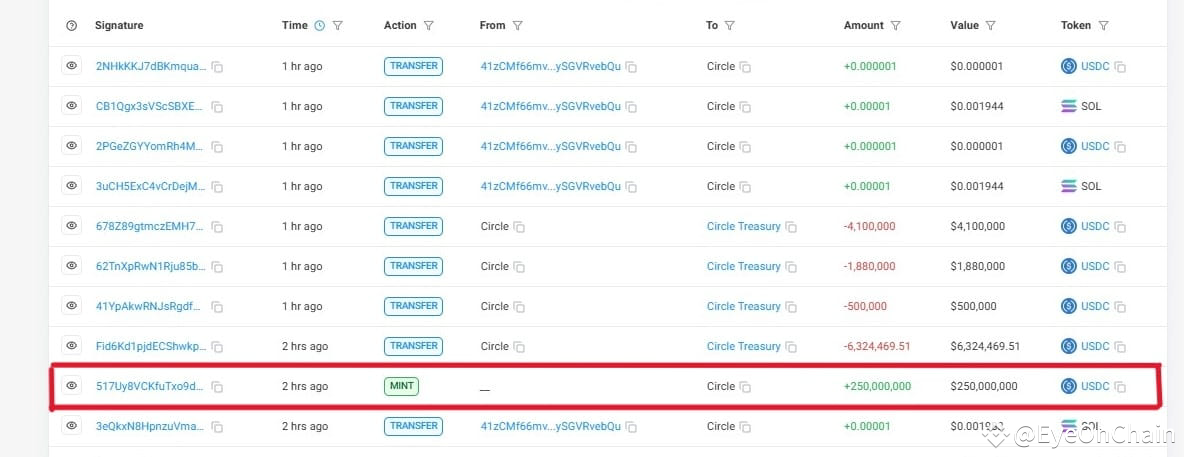Copy From address in first row

pyautogui.click(x=631, y=67)
